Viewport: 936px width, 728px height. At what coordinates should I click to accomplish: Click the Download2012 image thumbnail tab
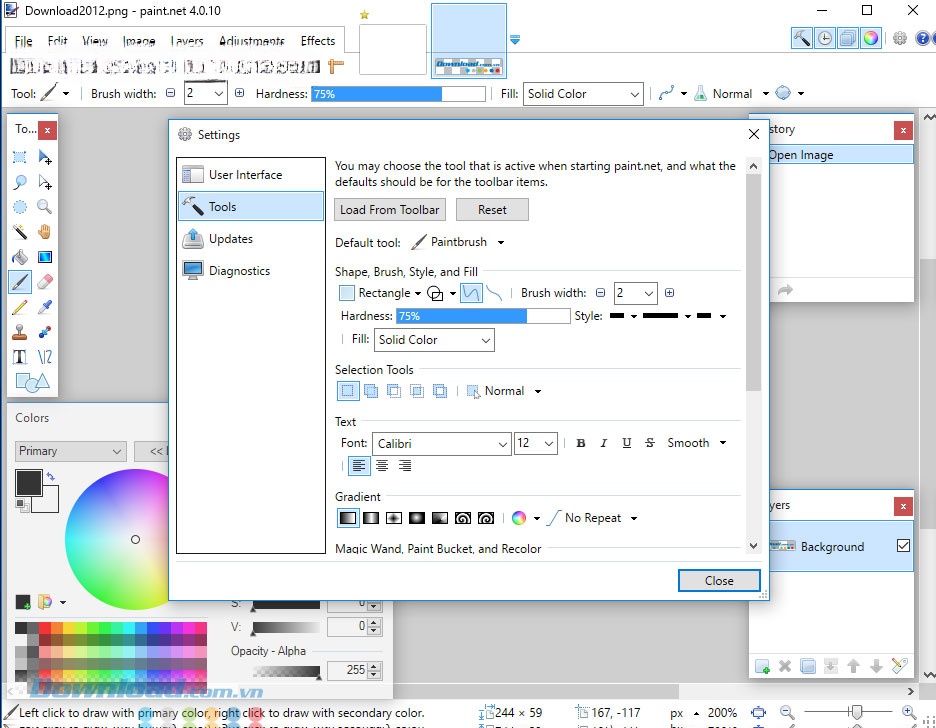point(469,41)
